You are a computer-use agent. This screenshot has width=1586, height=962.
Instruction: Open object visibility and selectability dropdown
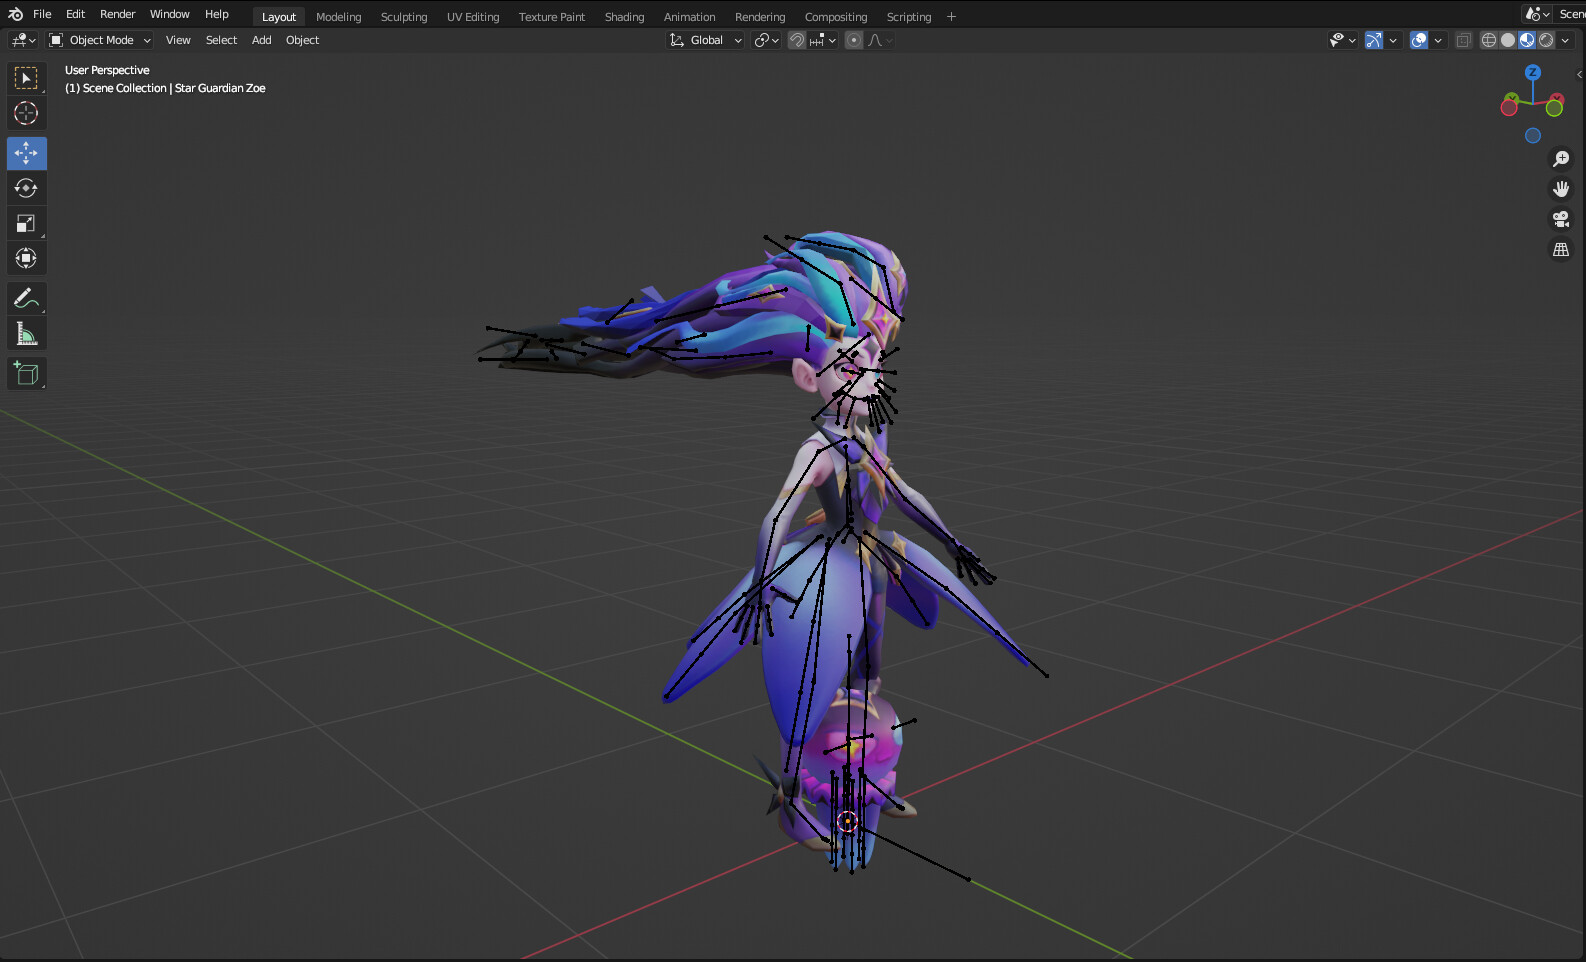point(1342,40)
